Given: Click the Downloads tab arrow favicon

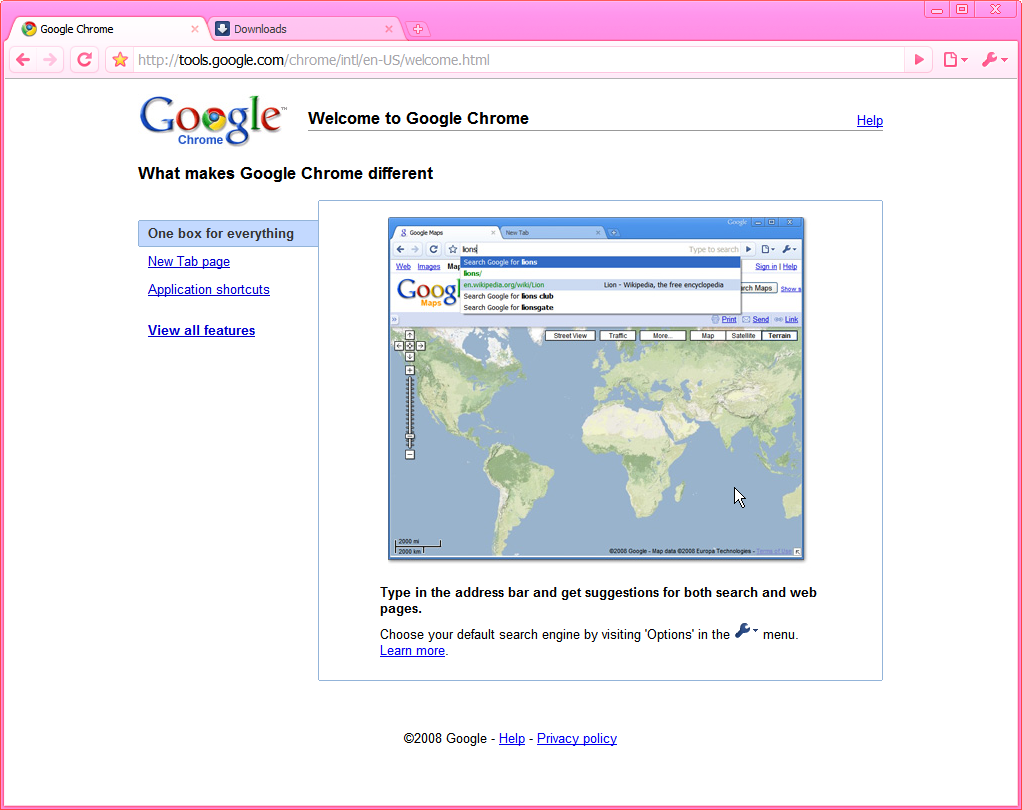Looking at the screenshot, I should pyautogui.click(x=222, y=29).
